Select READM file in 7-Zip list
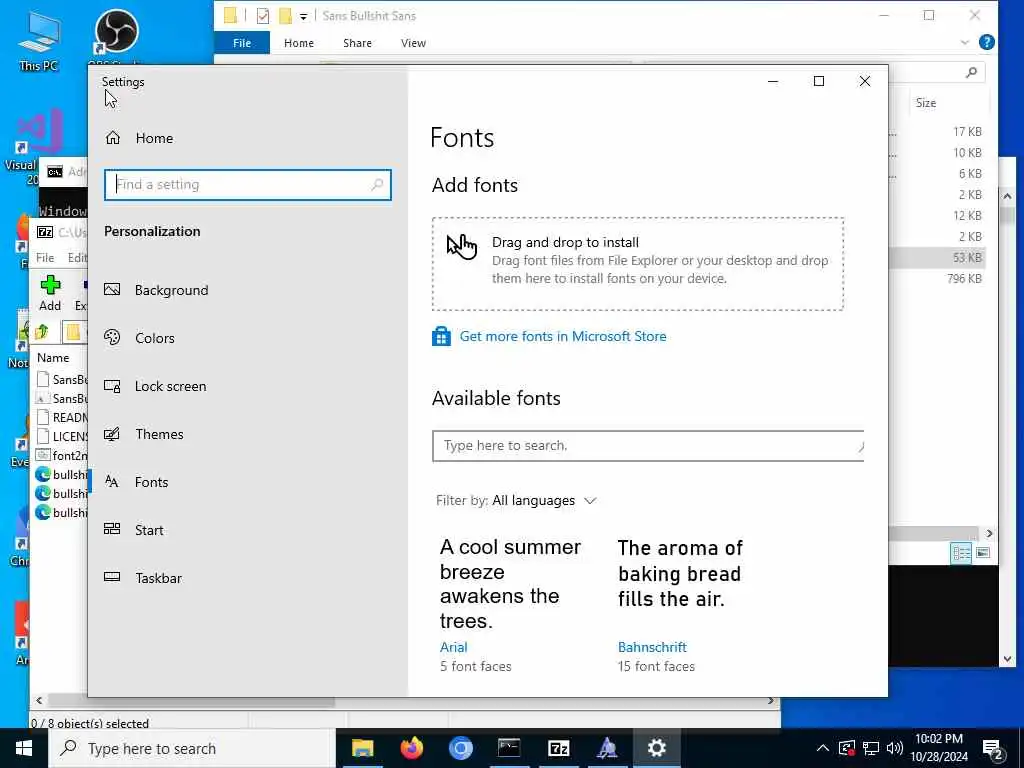The width and height of the screenshot is (1024, 768). [x=62, y=417]
